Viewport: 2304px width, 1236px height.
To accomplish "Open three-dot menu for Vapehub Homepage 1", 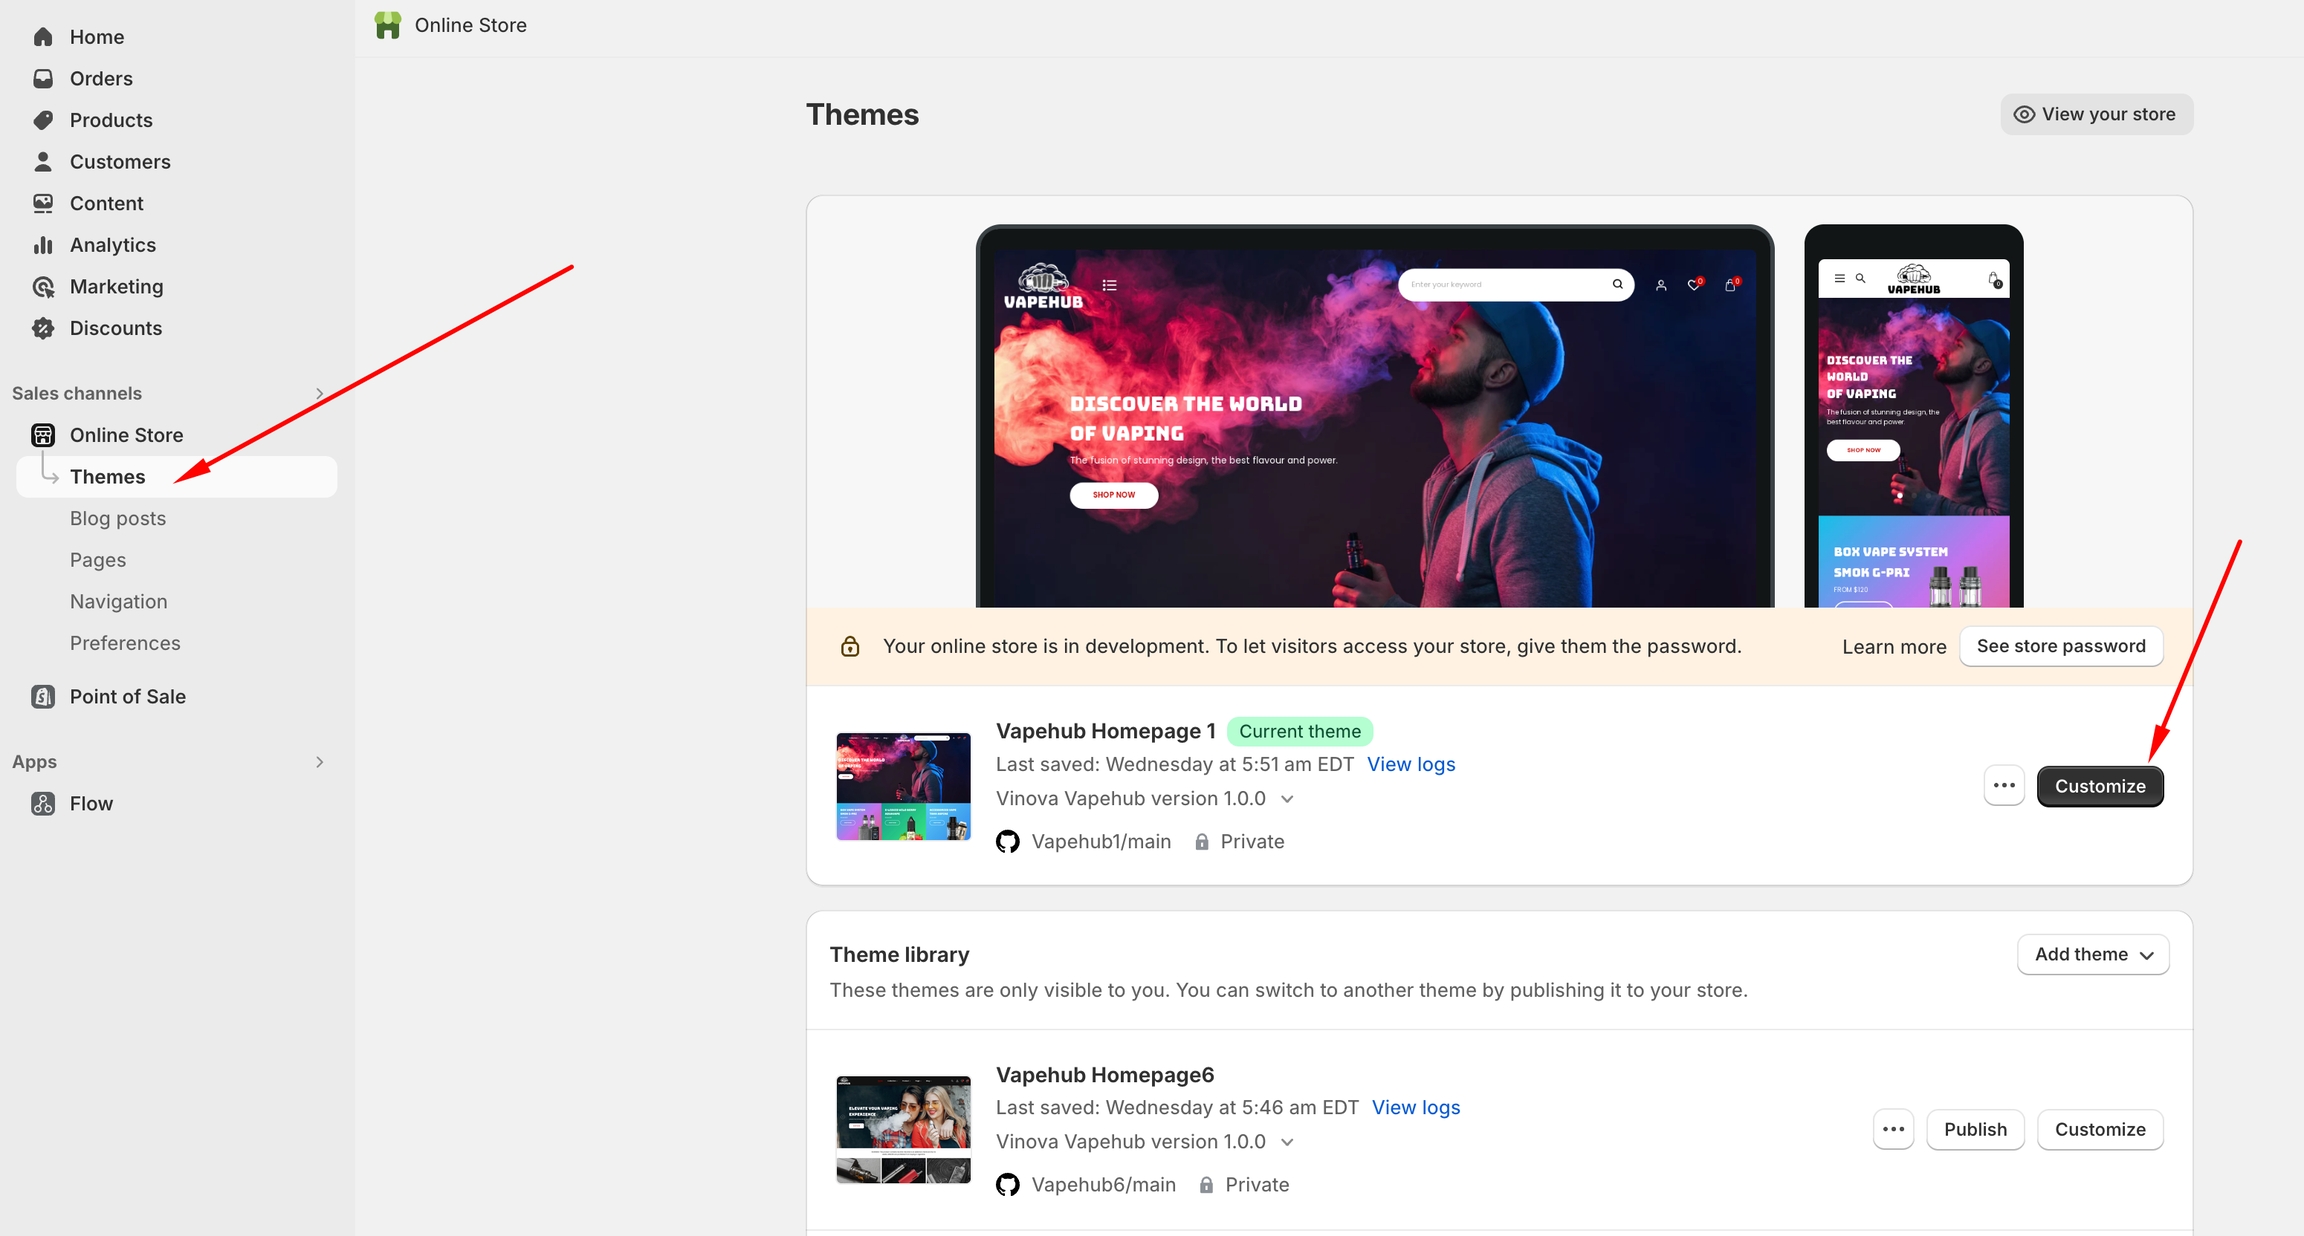I will 2004,786.
